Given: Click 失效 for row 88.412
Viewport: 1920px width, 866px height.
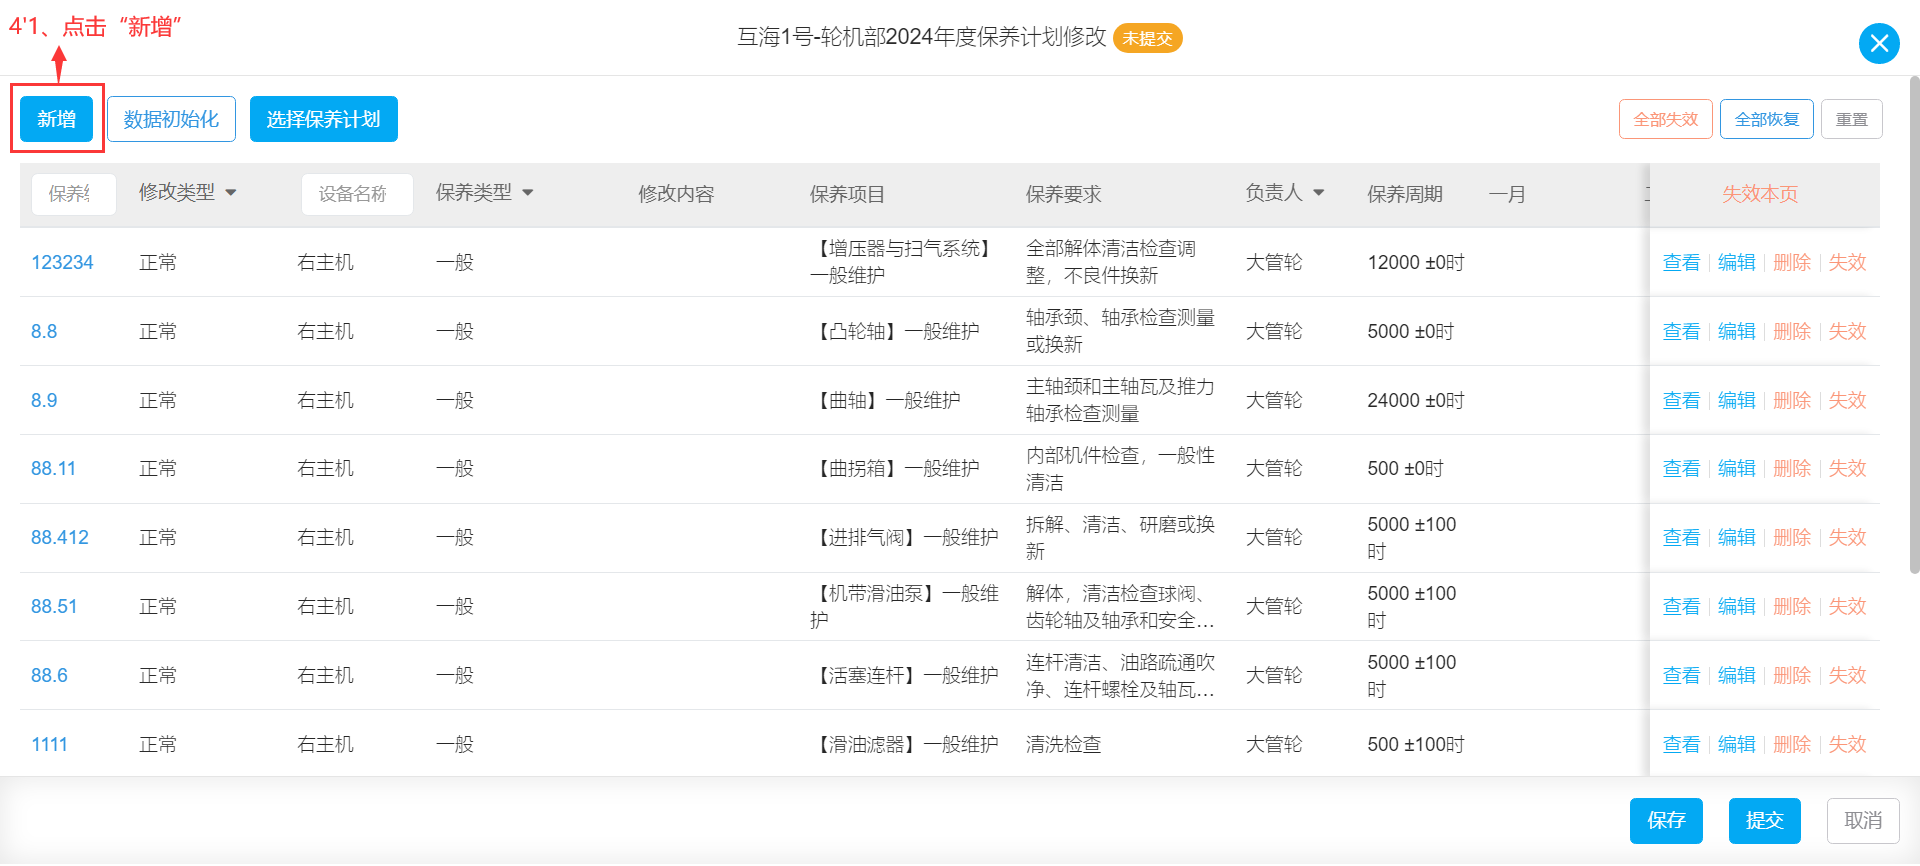Looking at the screenshot, I should (x=1848, y=537).
